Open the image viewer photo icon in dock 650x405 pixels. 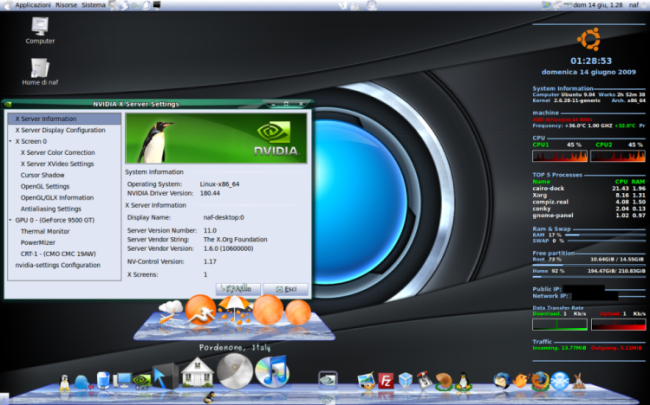(366, 381)
